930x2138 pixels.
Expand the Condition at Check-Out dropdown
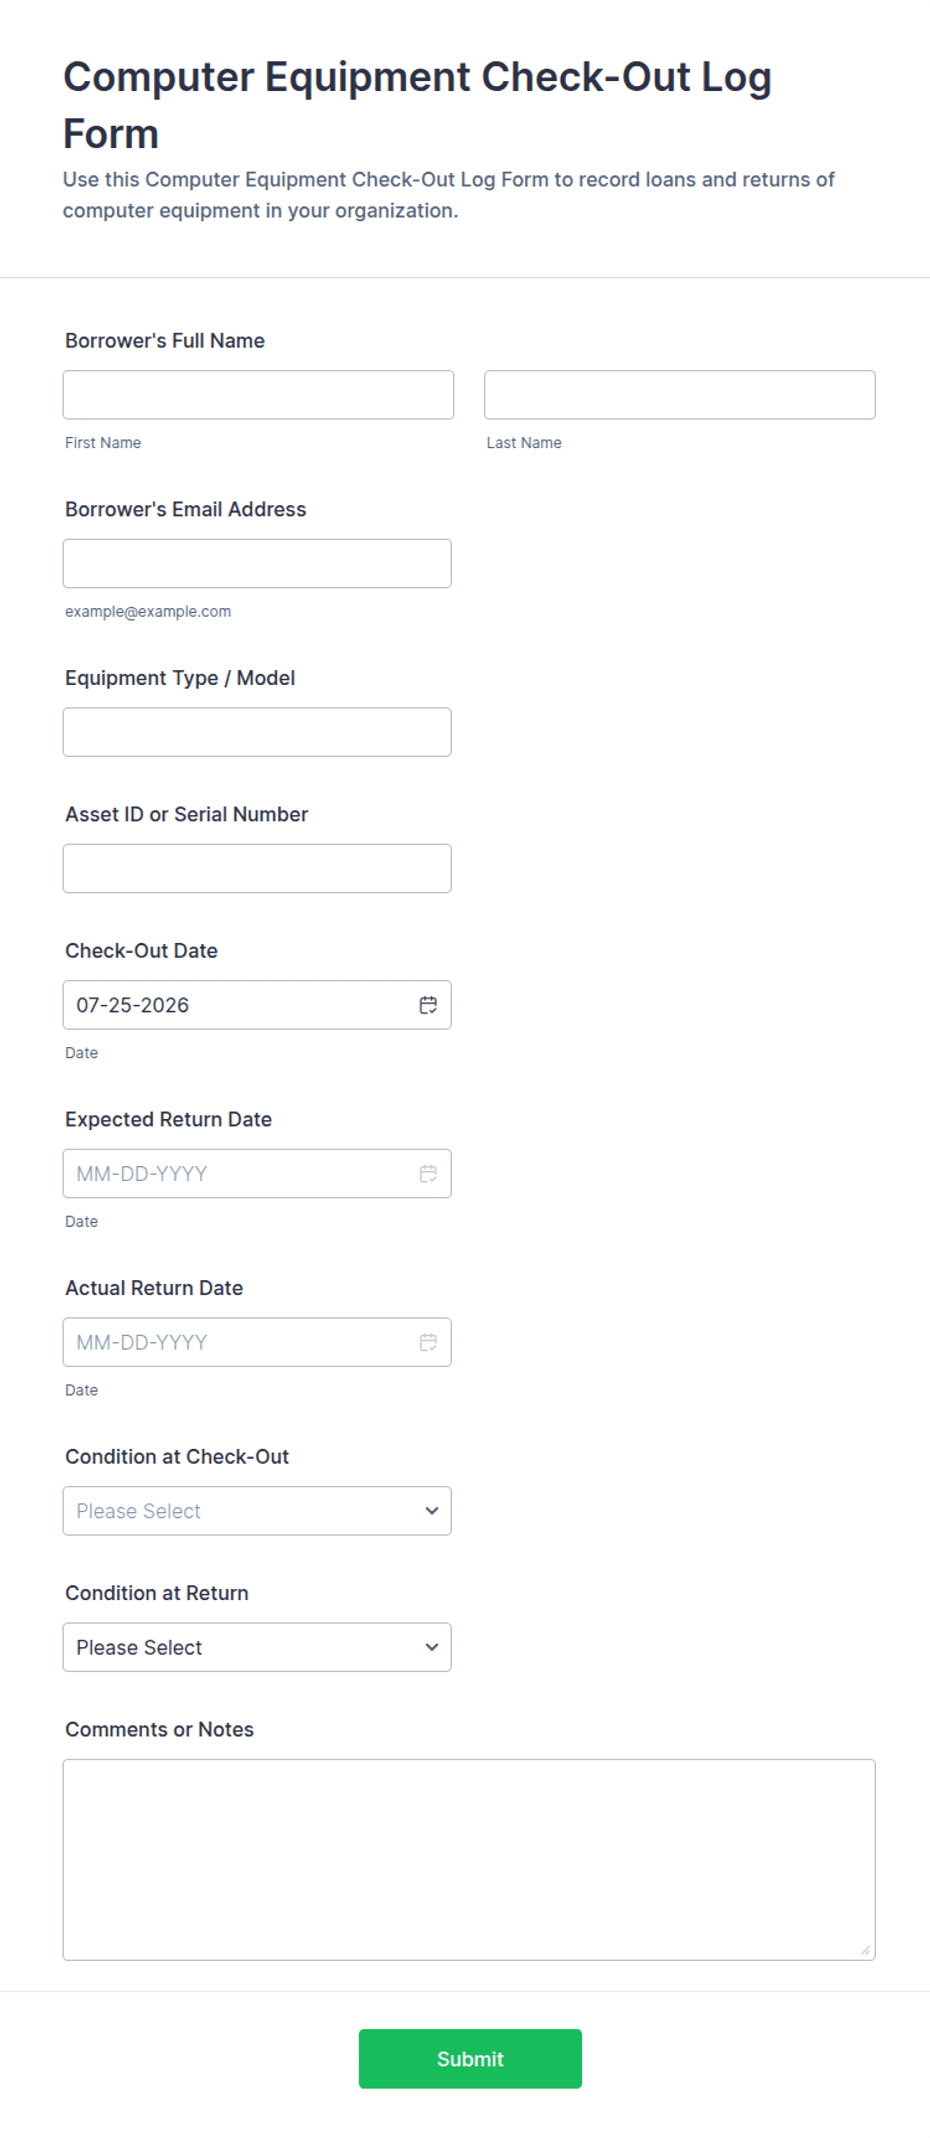click(x=257, y=1511)
